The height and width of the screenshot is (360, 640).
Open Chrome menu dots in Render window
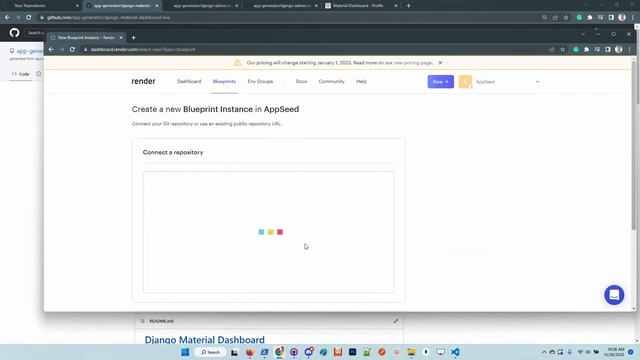click(629, 49)
